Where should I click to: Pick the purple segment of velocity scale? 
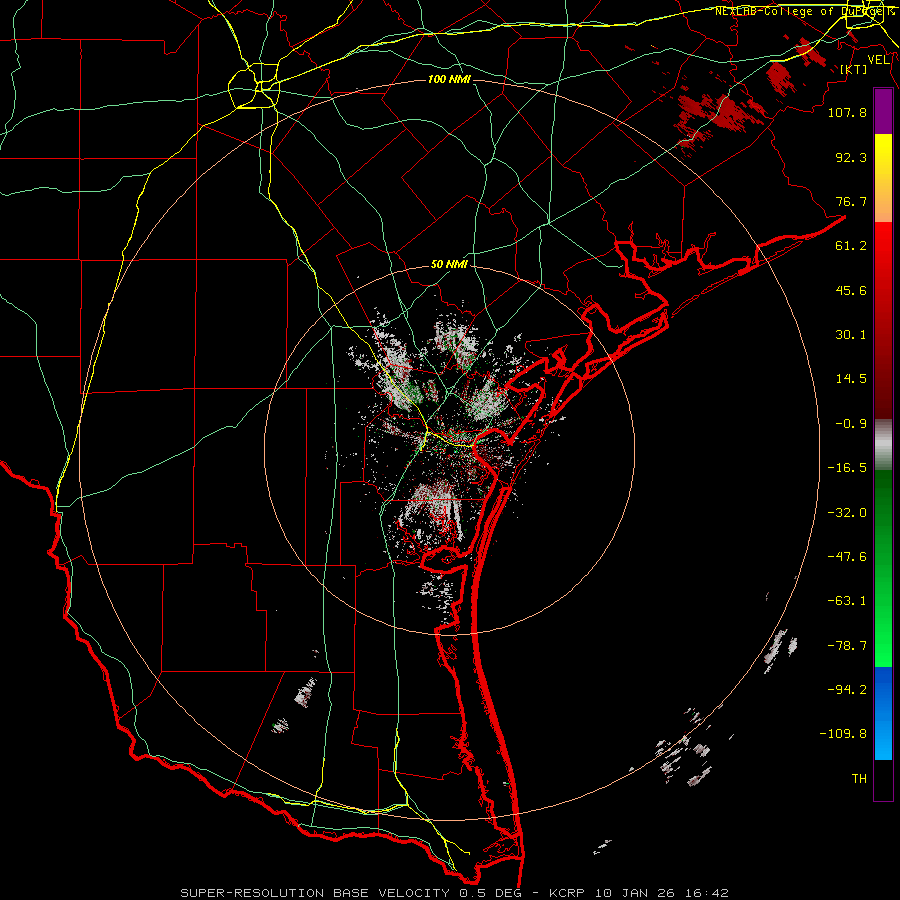point(883,112)
